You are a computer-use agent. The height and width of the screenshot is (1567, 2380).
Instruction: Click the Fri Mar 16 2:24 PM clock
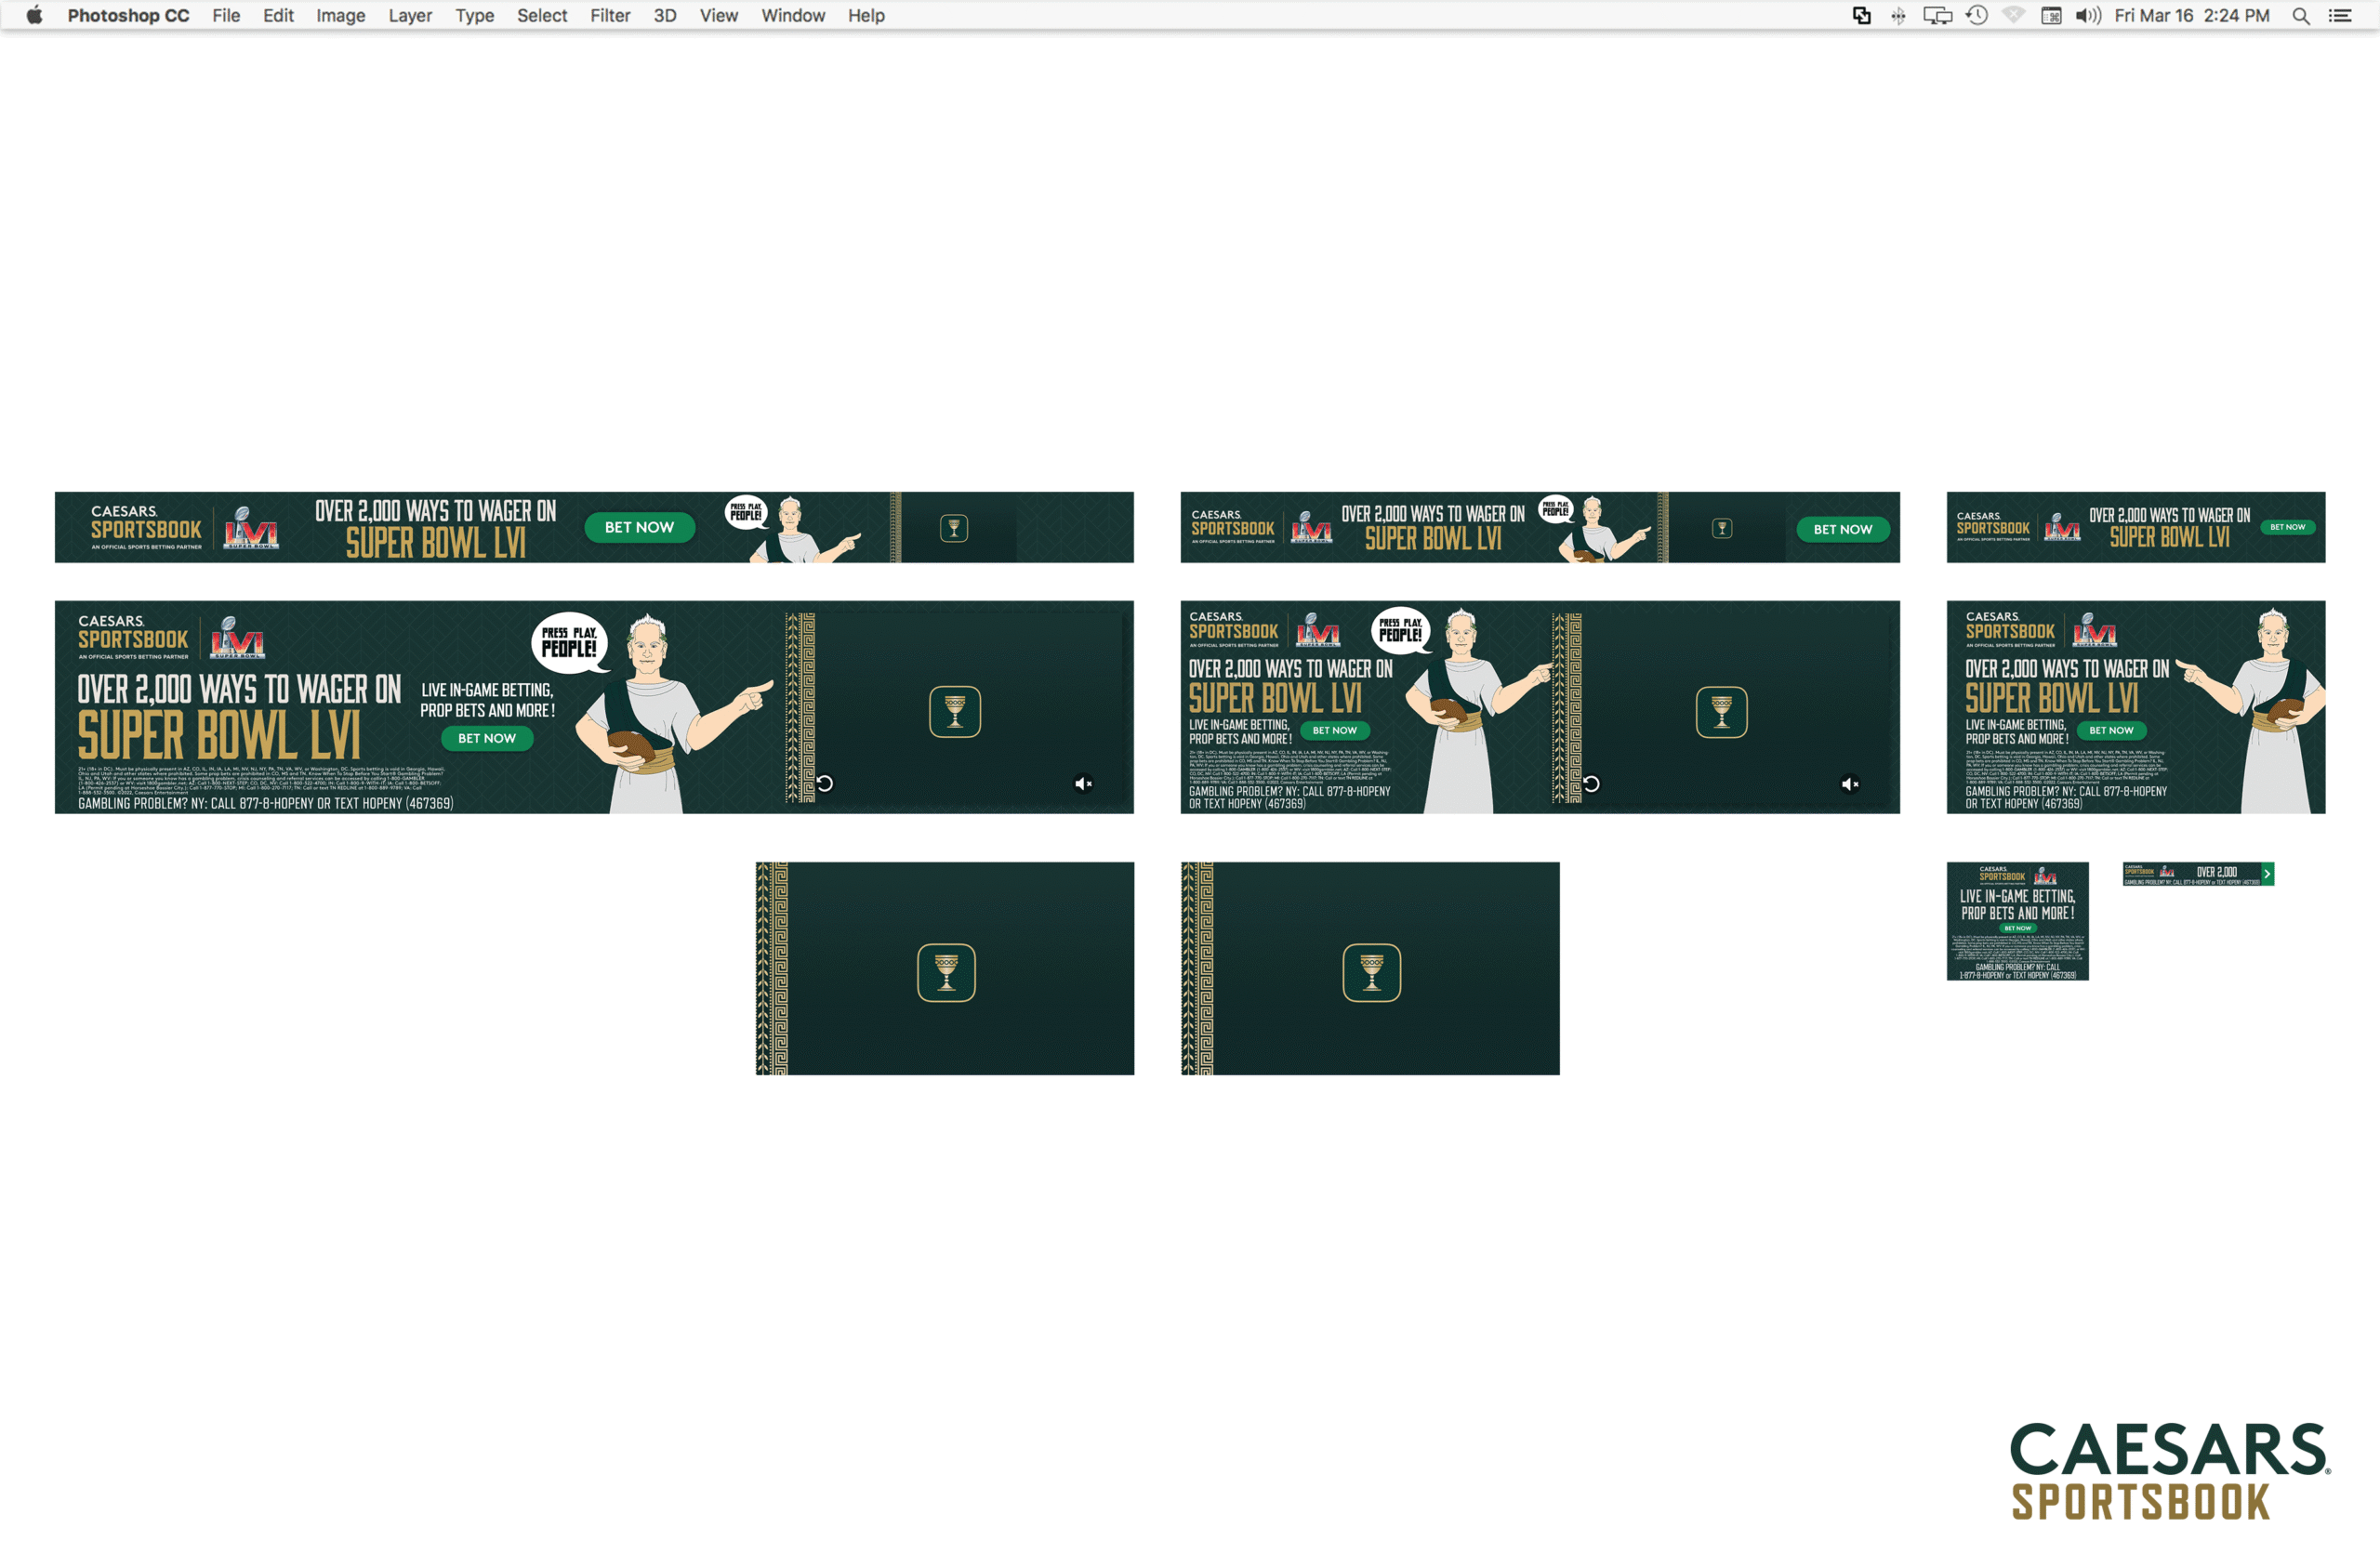pyautogui.click(x=2192, y=15)
